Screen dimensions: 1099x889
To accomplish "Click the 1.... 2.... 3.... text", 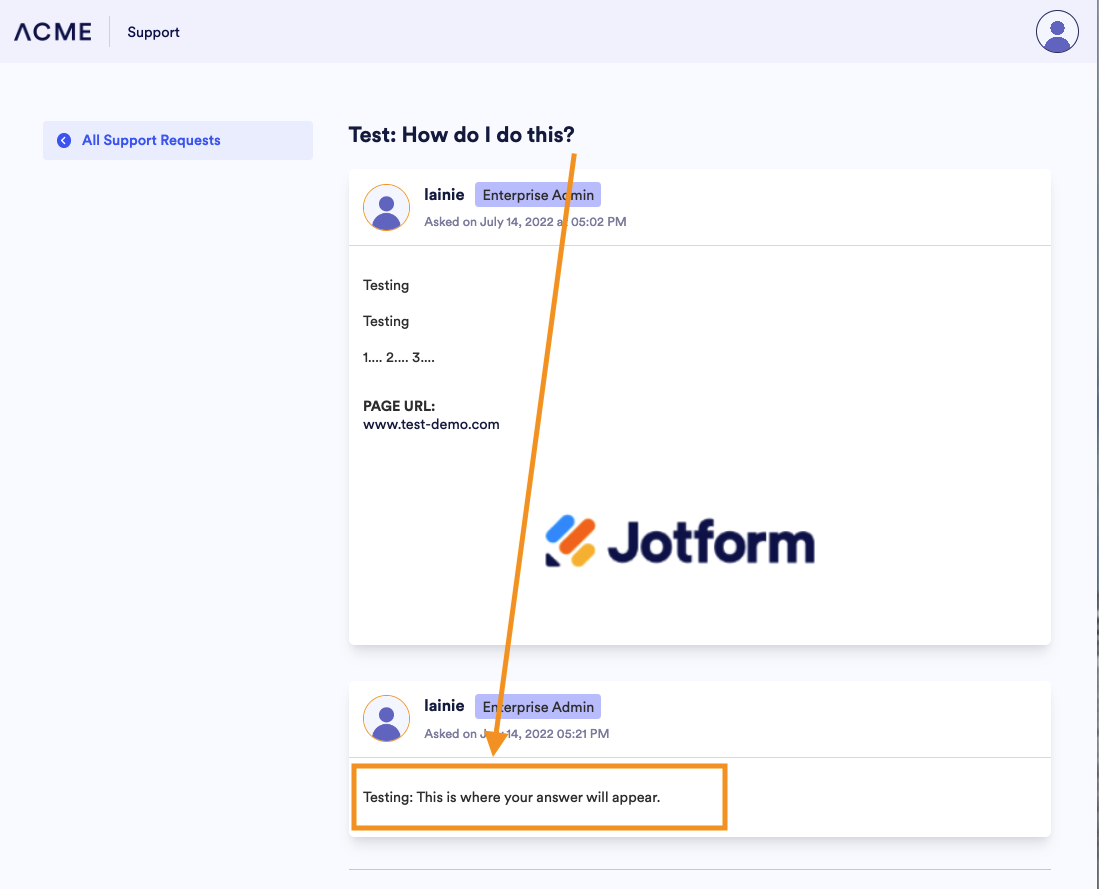I will click(398, 358).
